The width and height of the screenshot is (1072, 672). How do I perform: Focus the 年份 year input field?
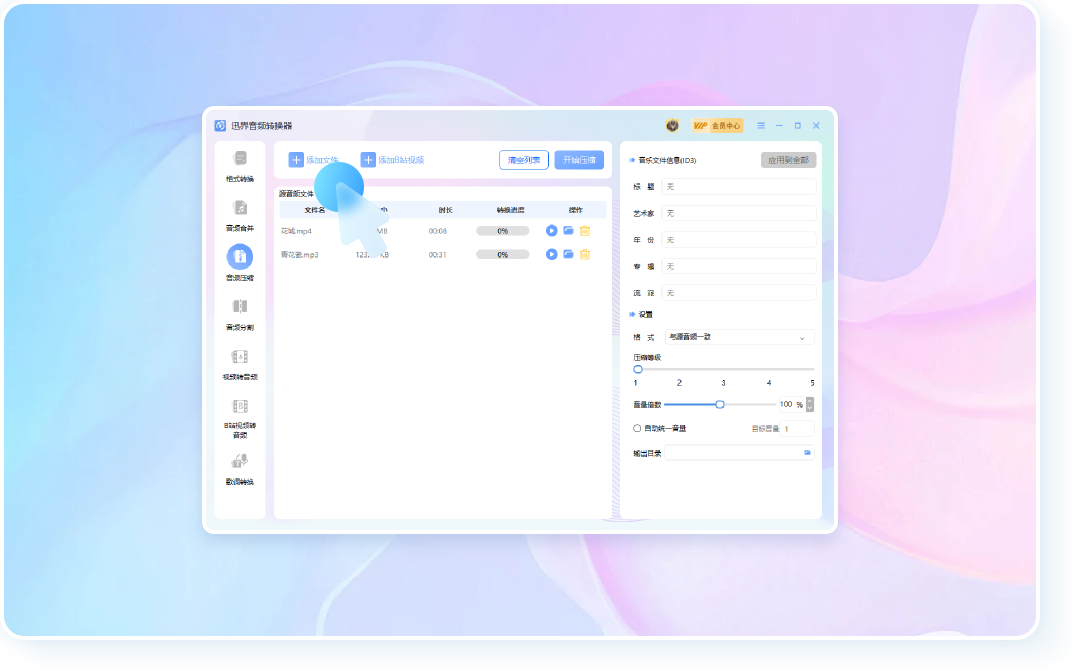point(739,240)
